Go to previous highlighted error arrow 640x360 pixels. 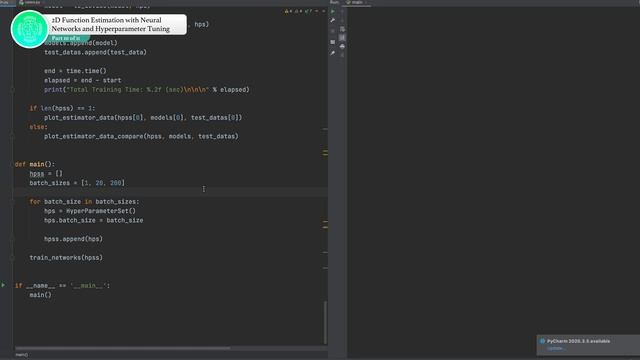[316, 11]
